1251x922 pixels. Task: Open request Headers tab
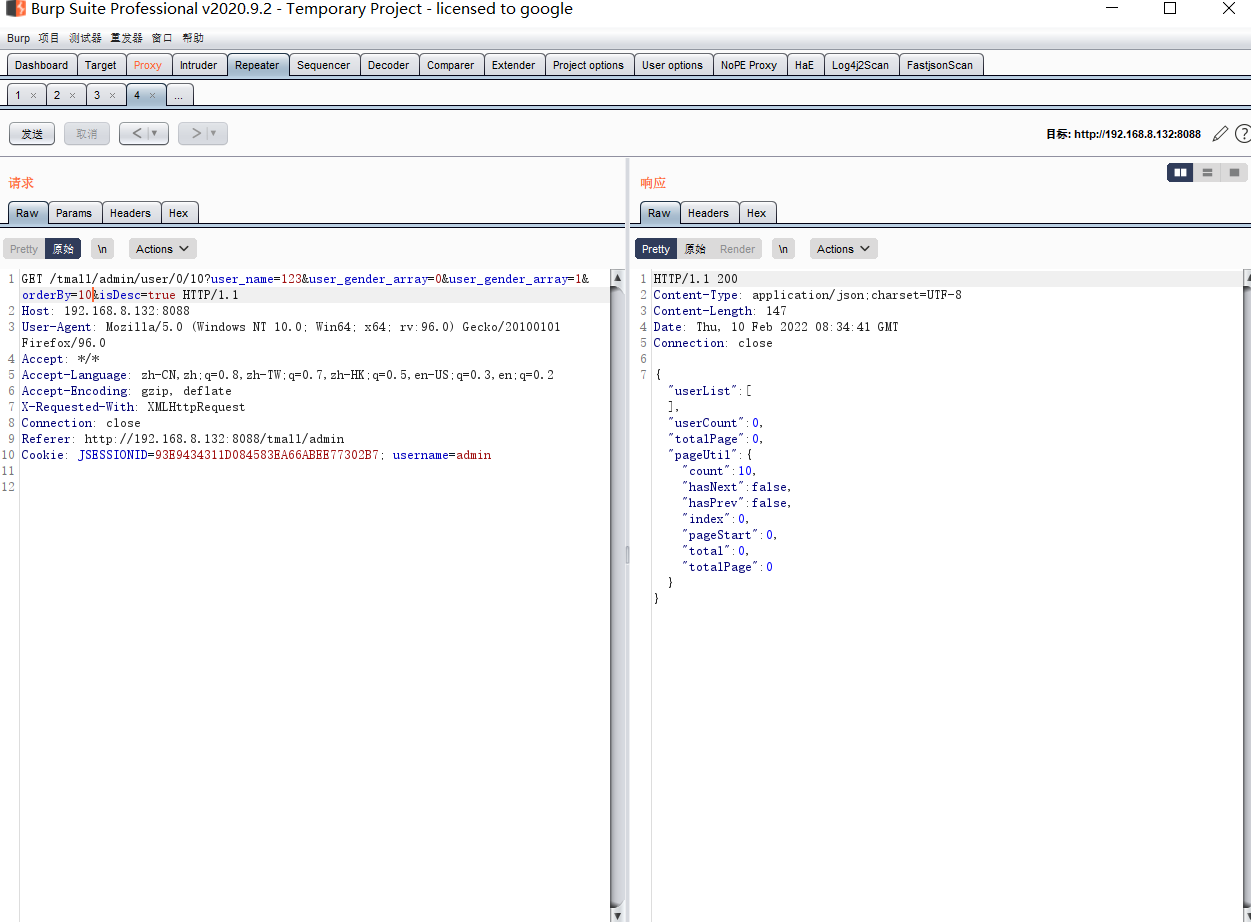pyautogui.click(x=130, y=213)
